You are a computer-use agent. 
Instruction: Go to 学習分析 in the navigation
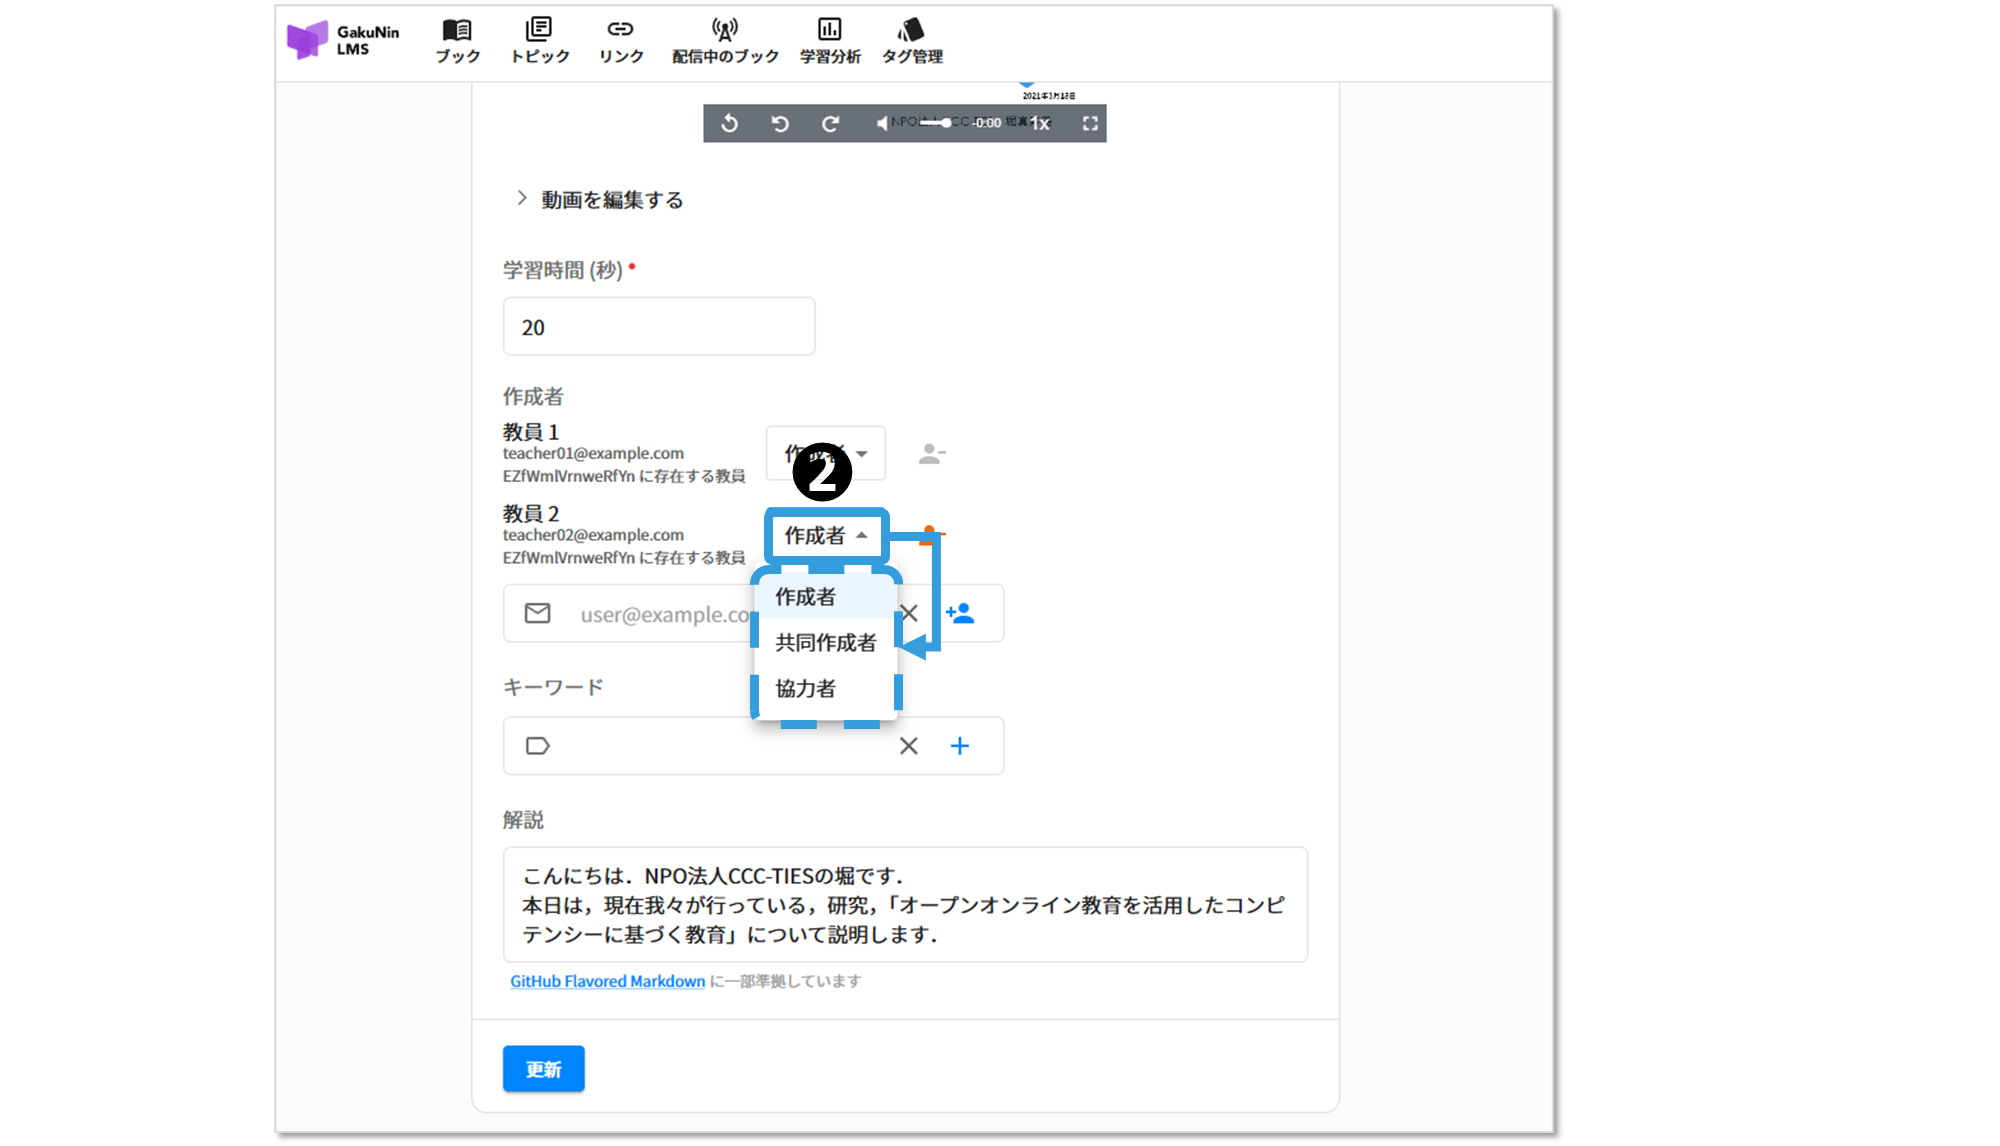point(829,41)
